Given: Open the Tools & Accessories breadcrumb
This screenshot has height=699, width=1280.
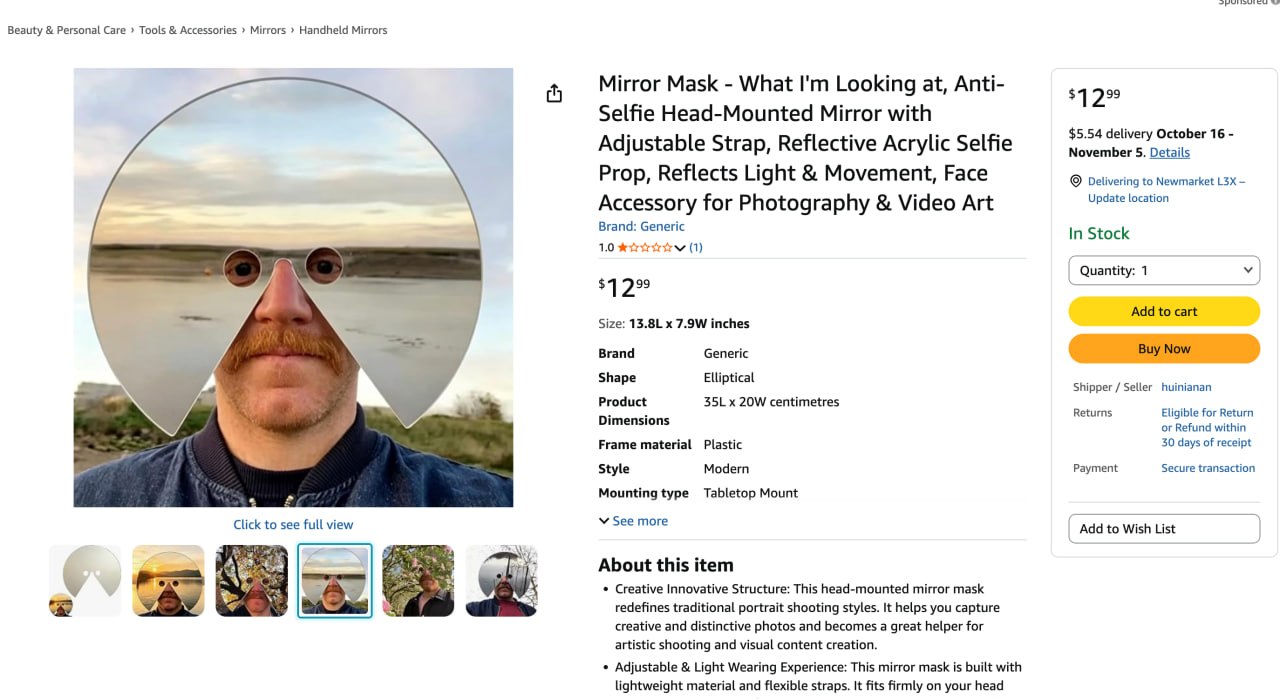Looking at the screenshot, I should [188, 30].
